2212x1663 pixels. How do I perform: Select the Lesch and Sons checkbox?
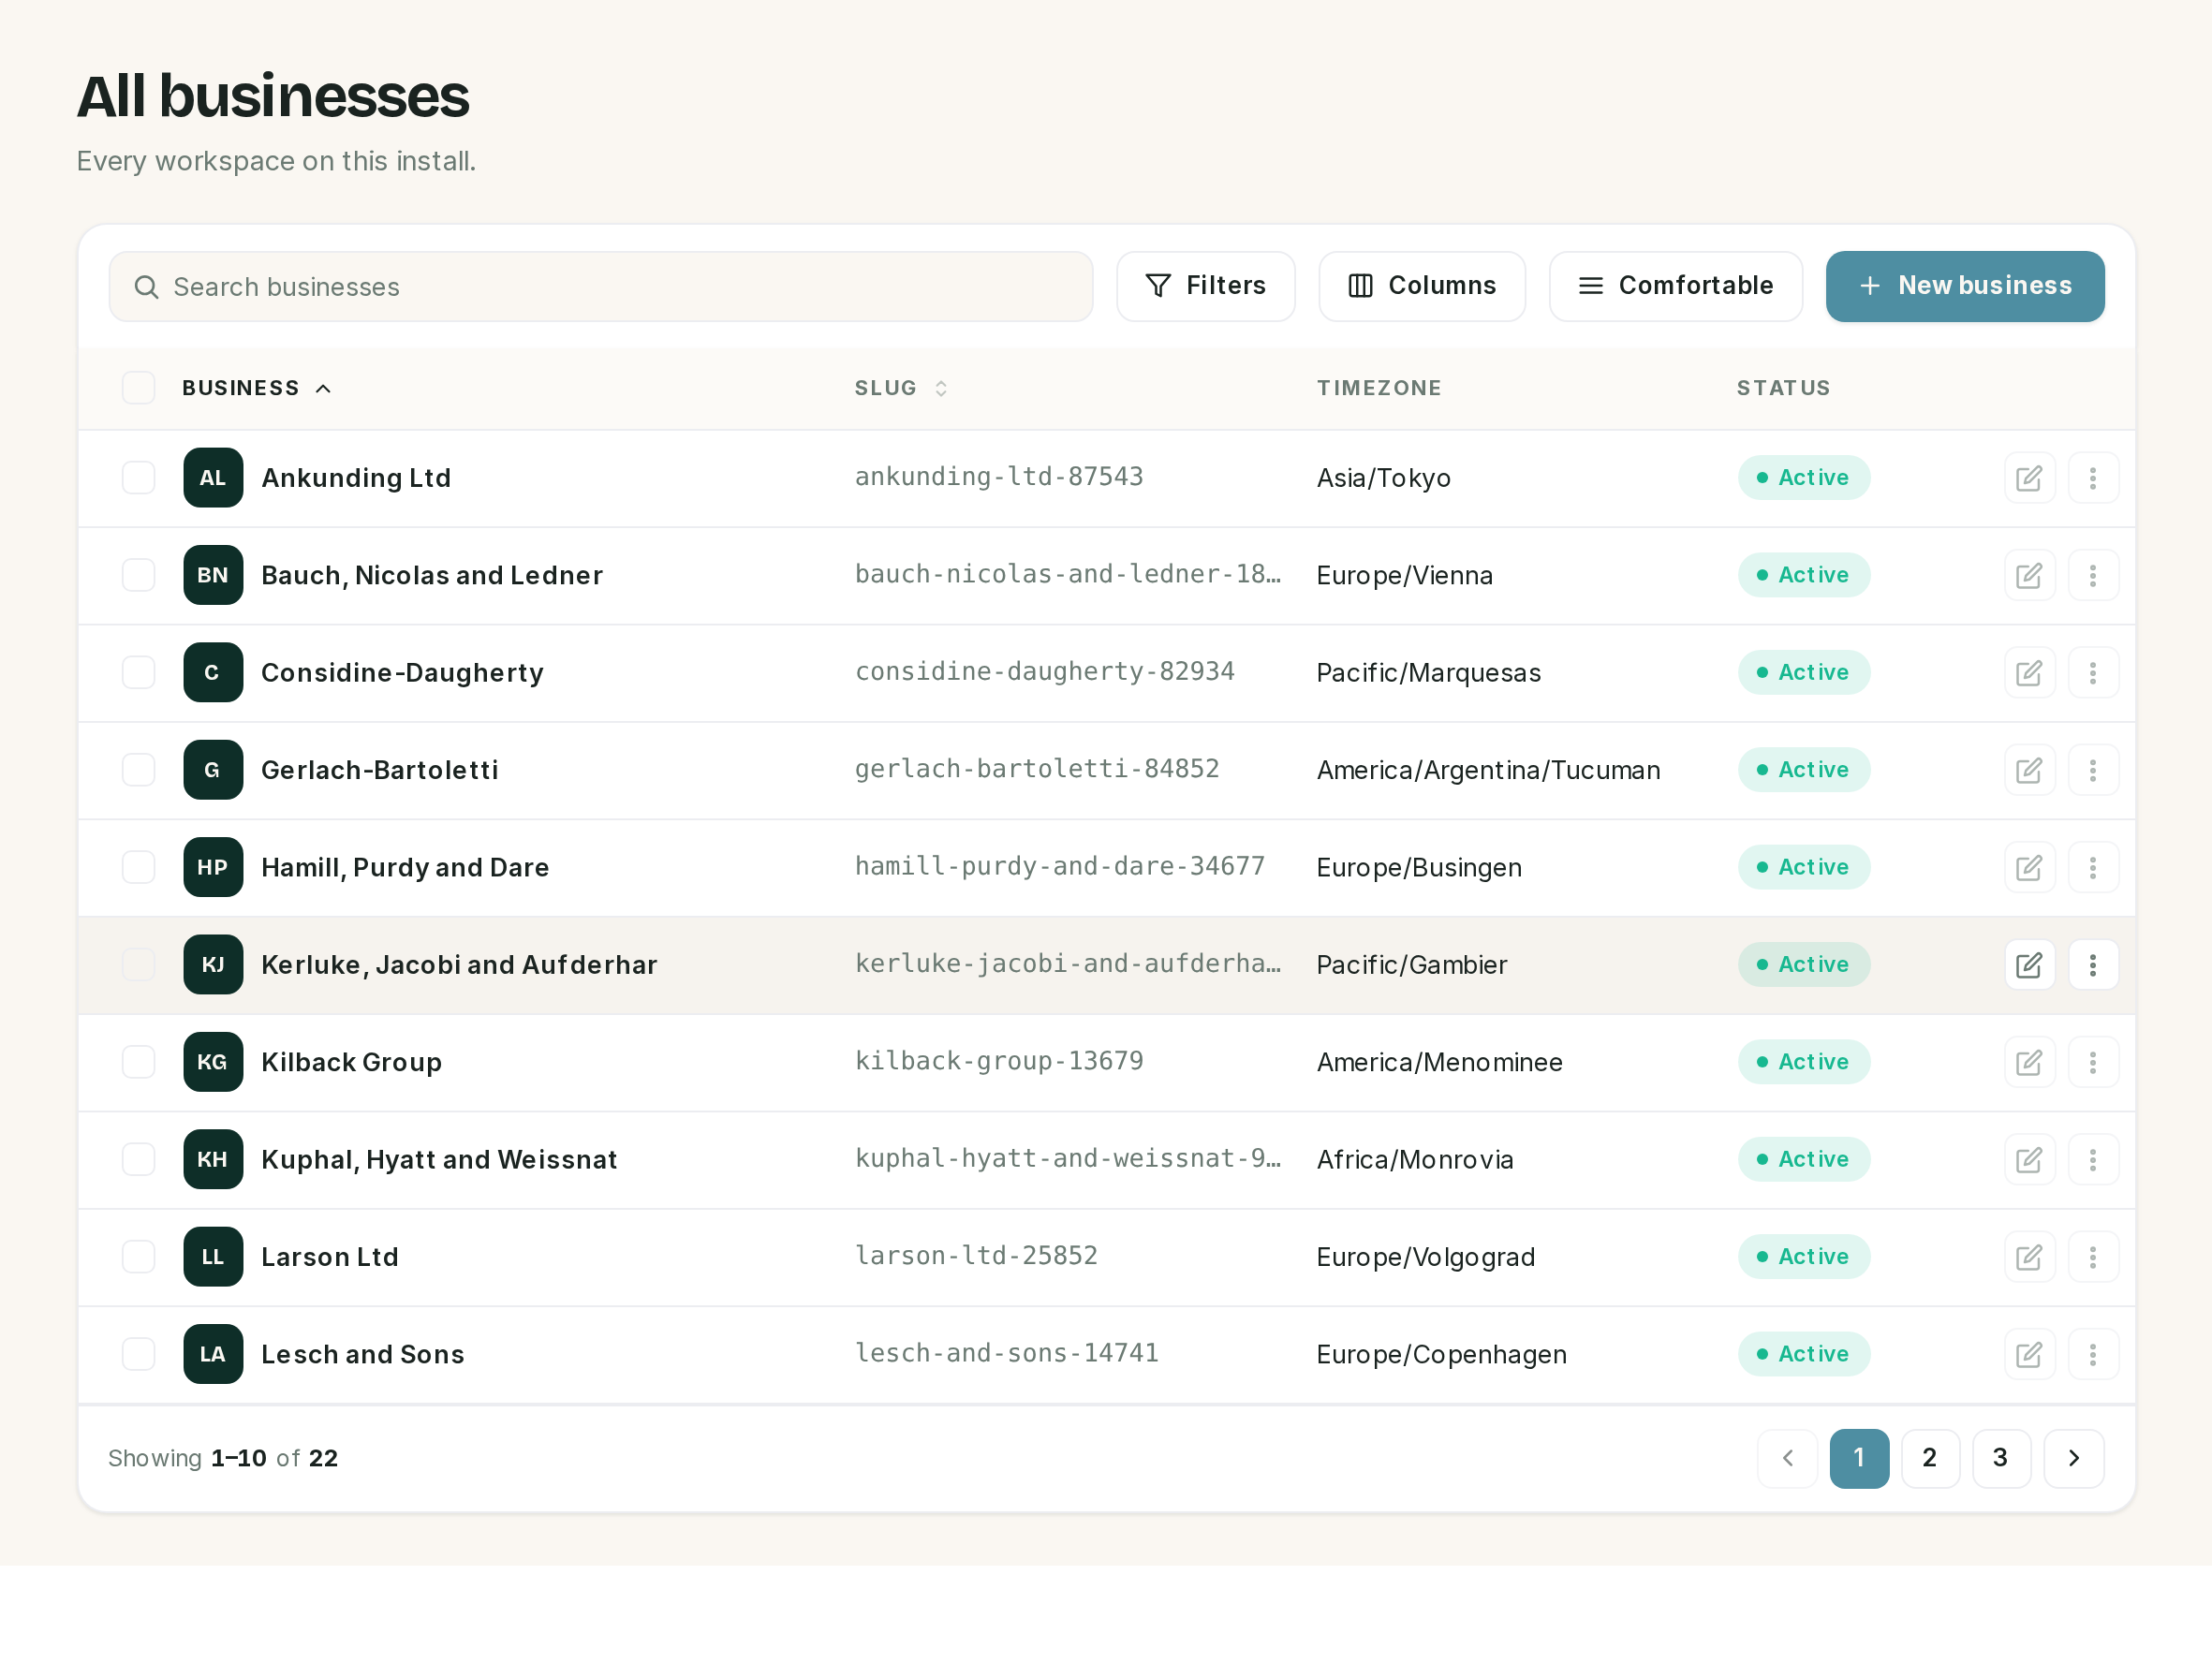(138, 1354)
